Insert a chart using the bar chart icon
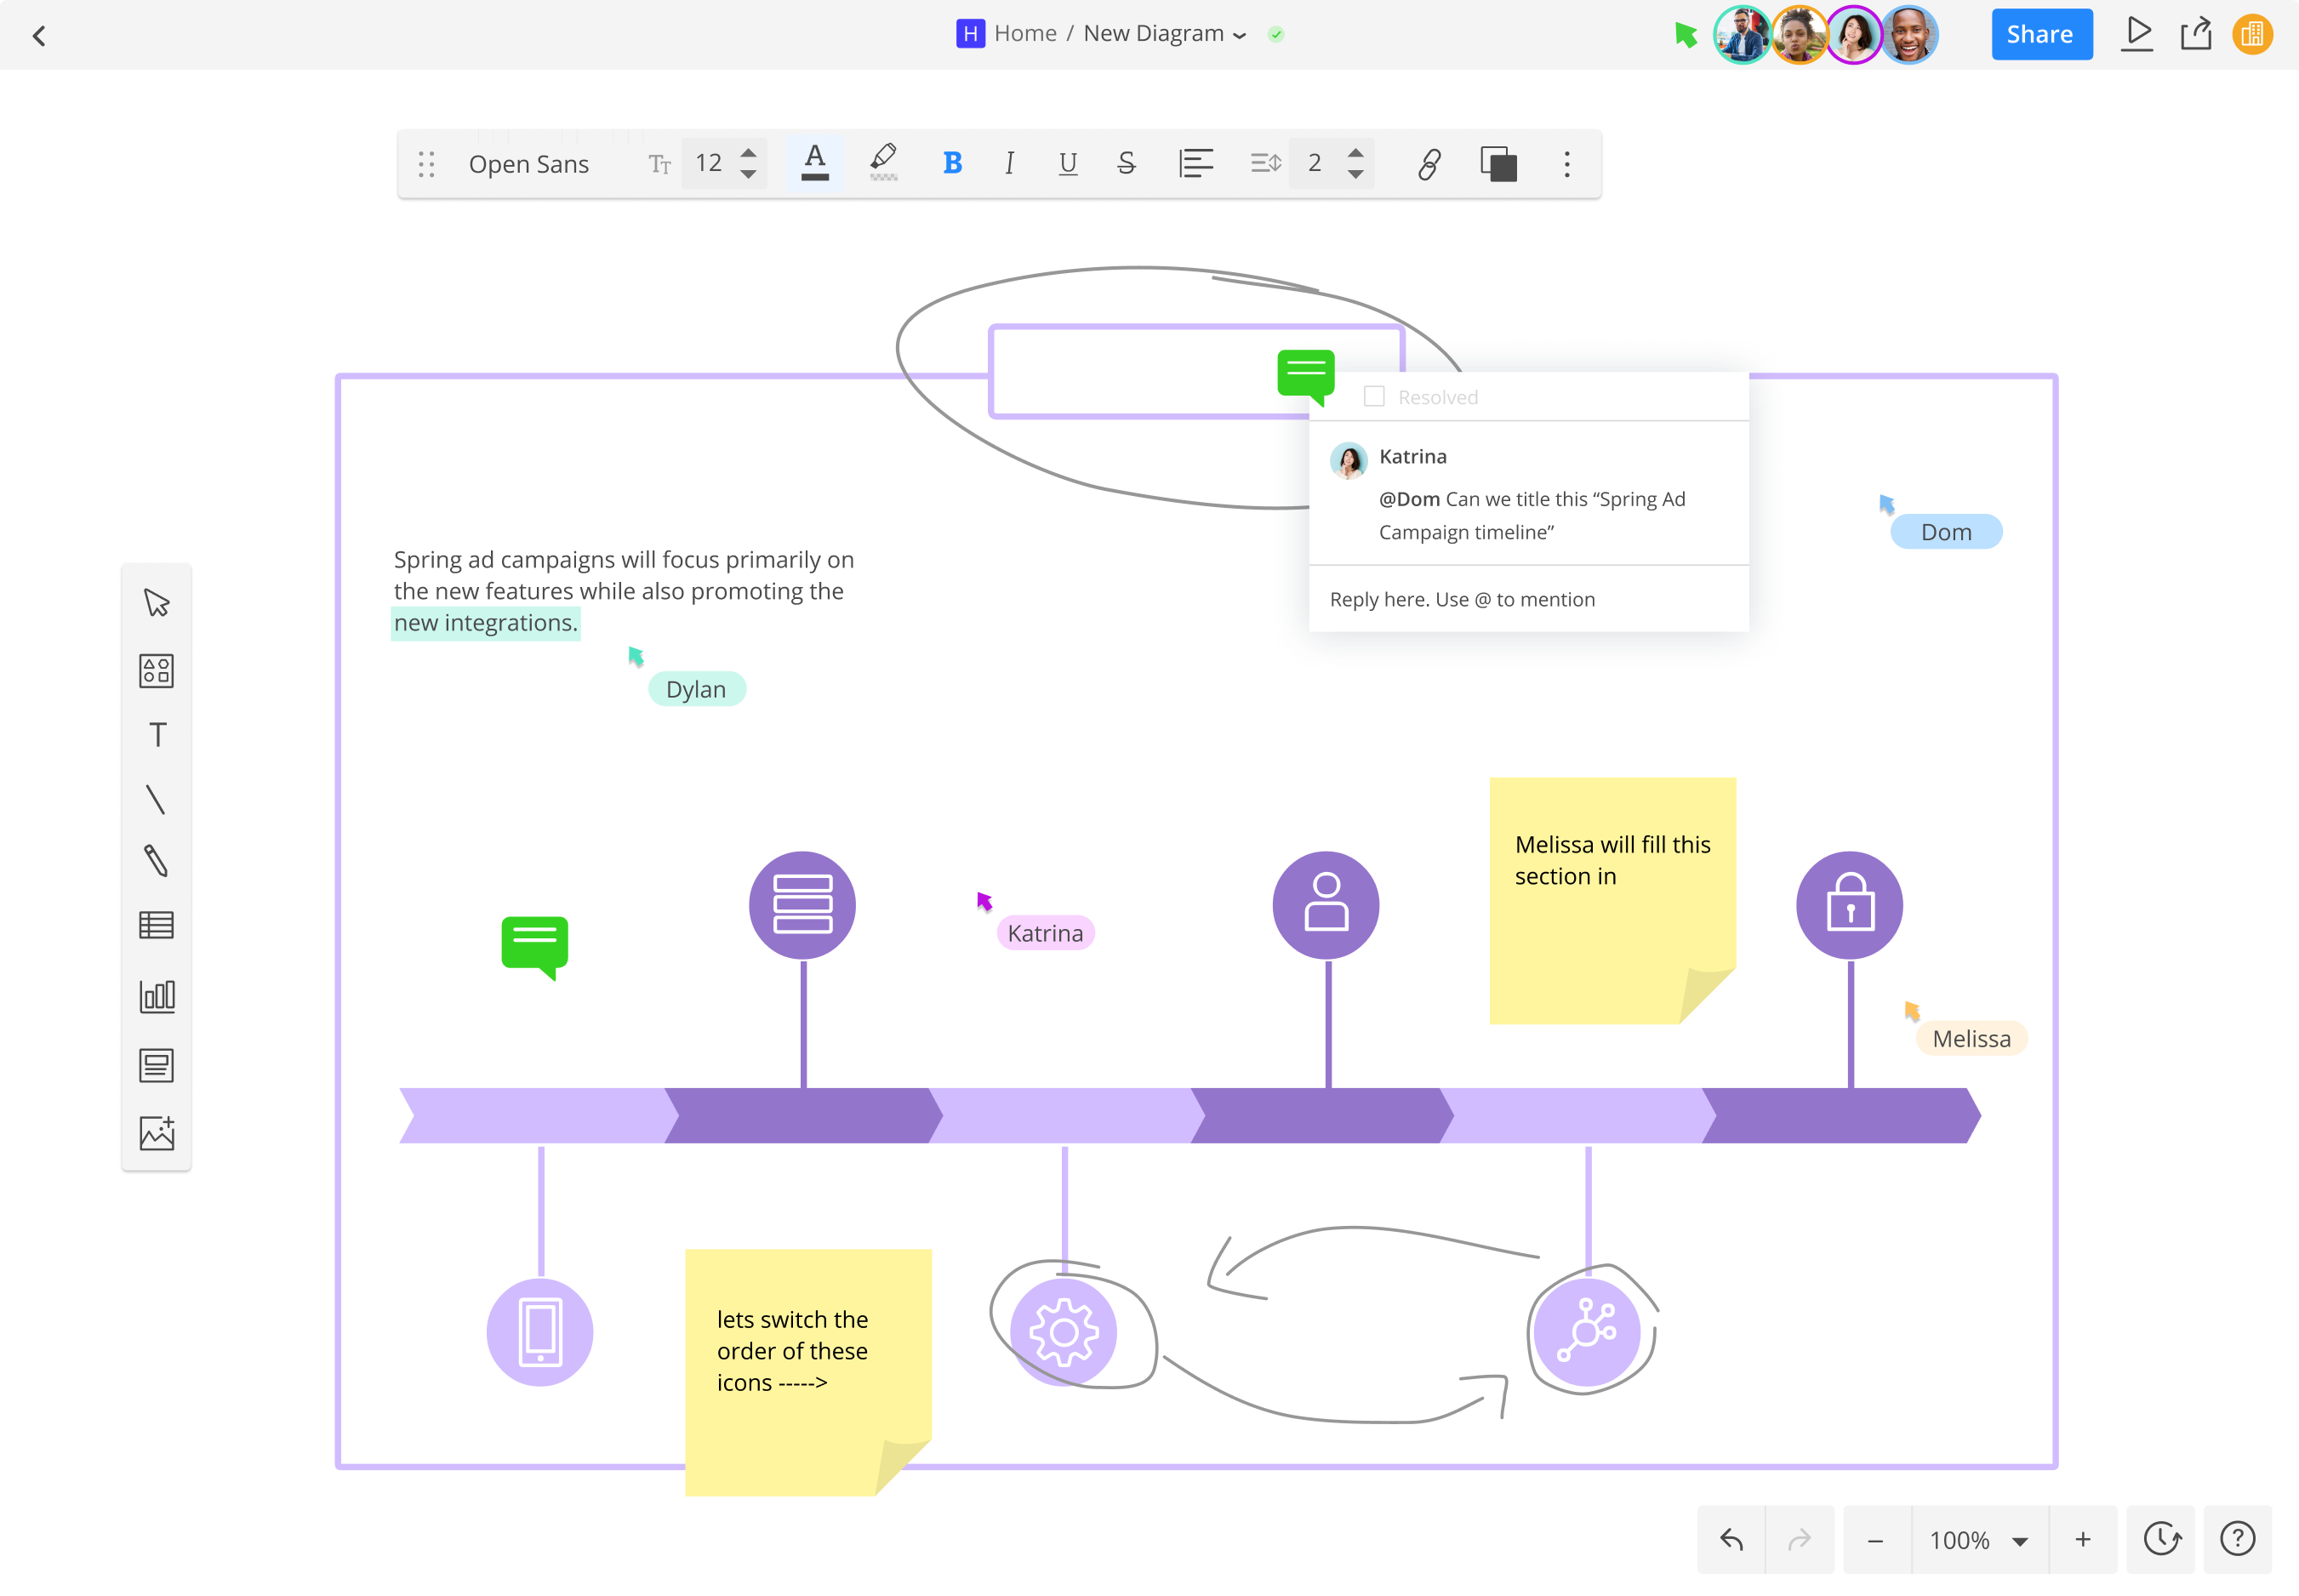The height and width of the screenshot is (1596, 2299). 157,996
